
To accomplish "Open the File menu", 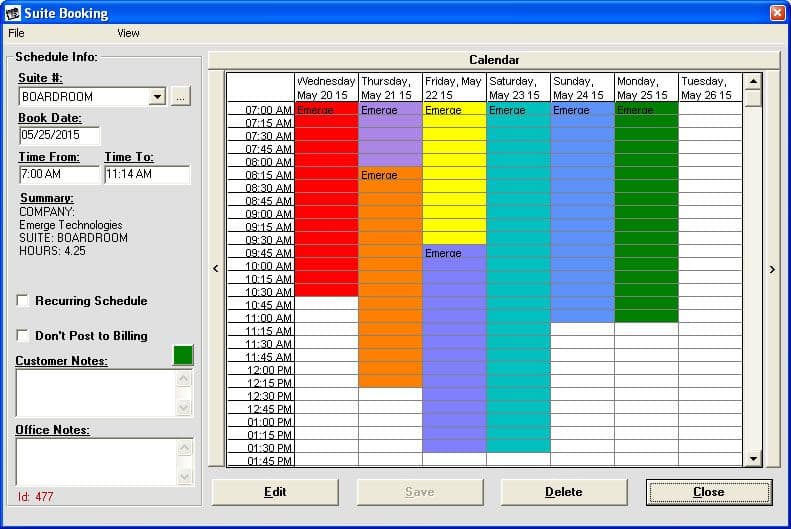I will point(16,33).
